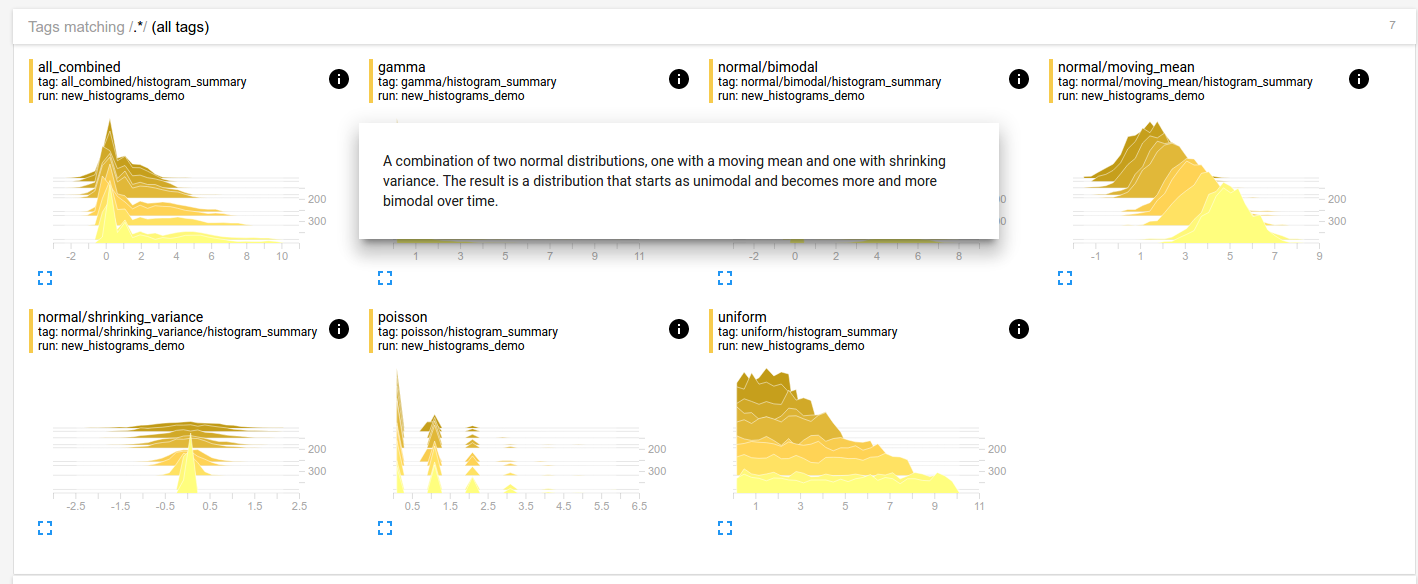Viewport: 1418px width, 584px height.
Task: Open the info tooltip for all_combined
Action: tap(339, 78)
